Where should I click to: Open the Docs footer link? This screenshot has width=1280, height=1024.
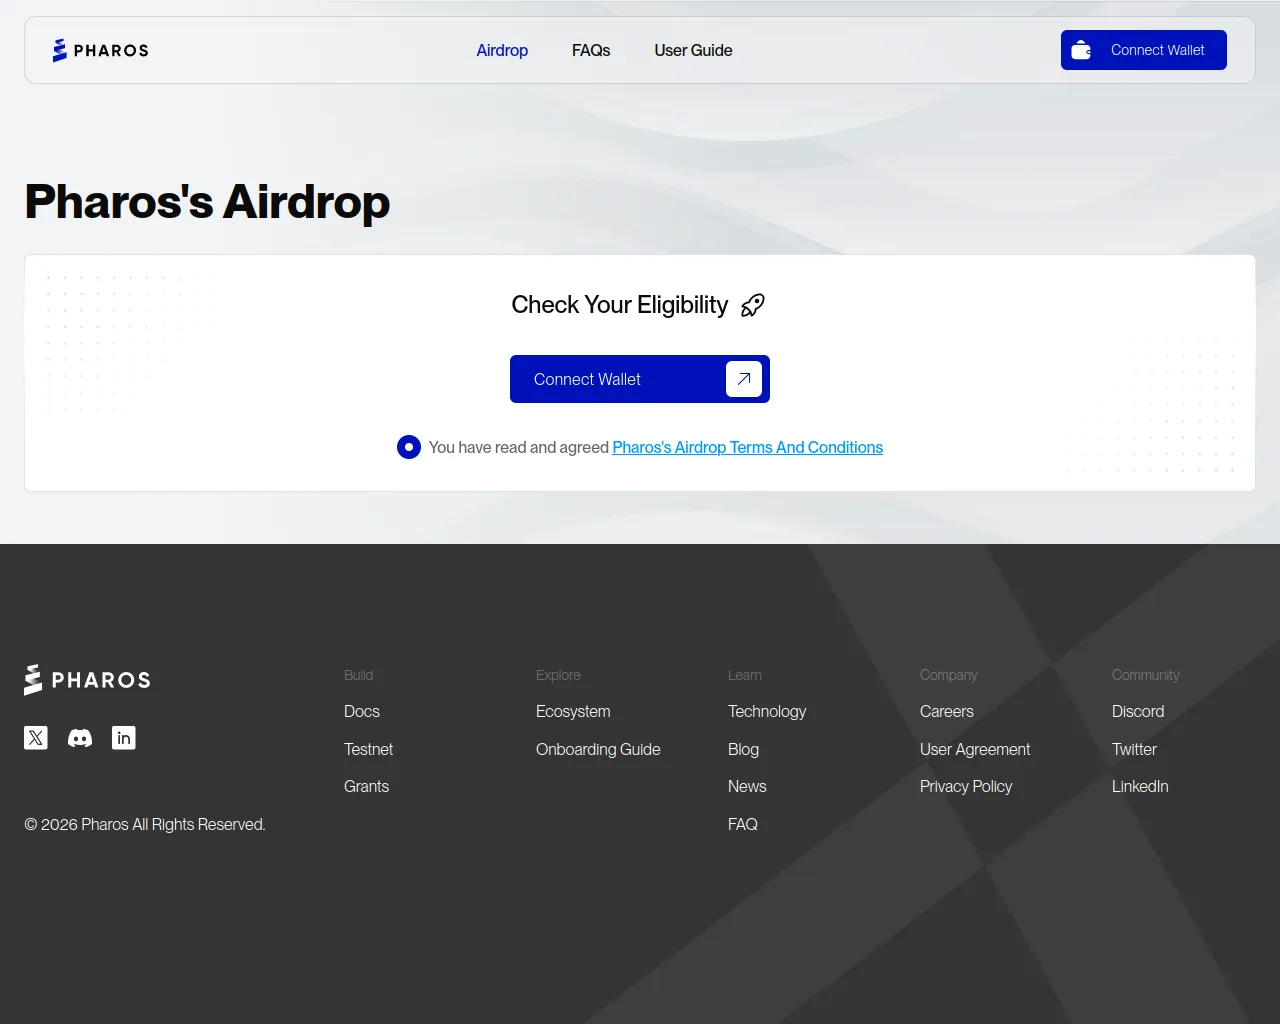(362, 711)
